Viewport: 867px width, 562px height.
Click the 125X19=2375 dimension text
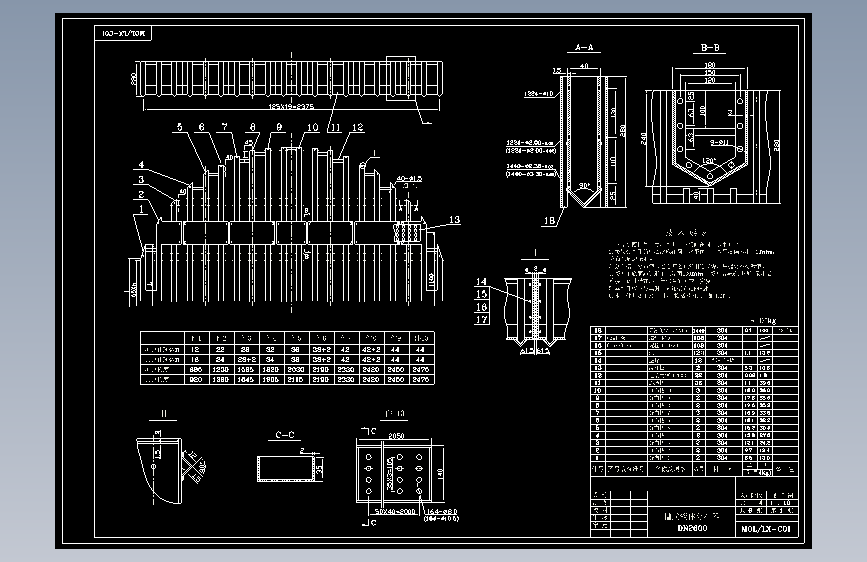click(x=291, y=106)
